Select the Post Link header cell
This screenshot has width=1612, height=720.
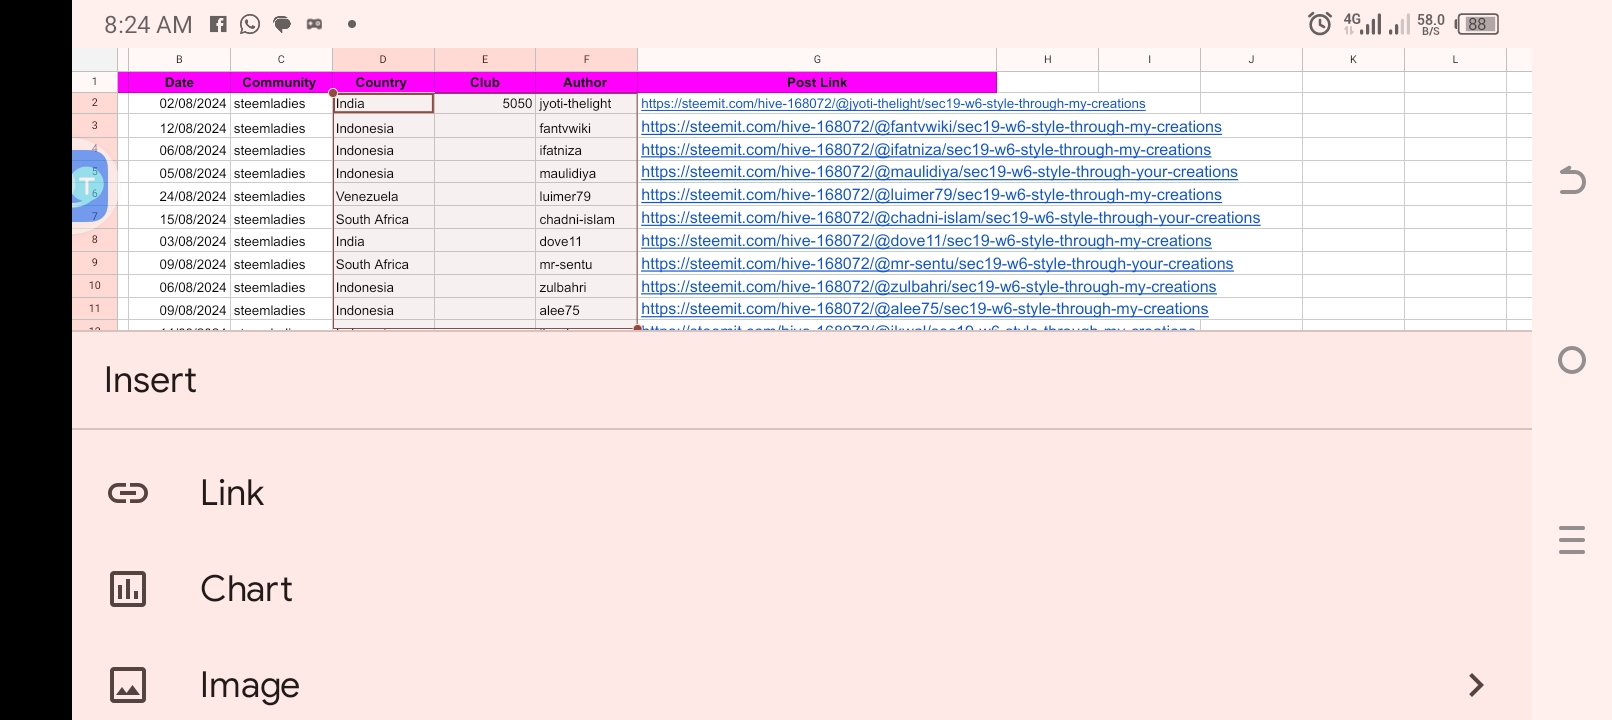[817, 82]
